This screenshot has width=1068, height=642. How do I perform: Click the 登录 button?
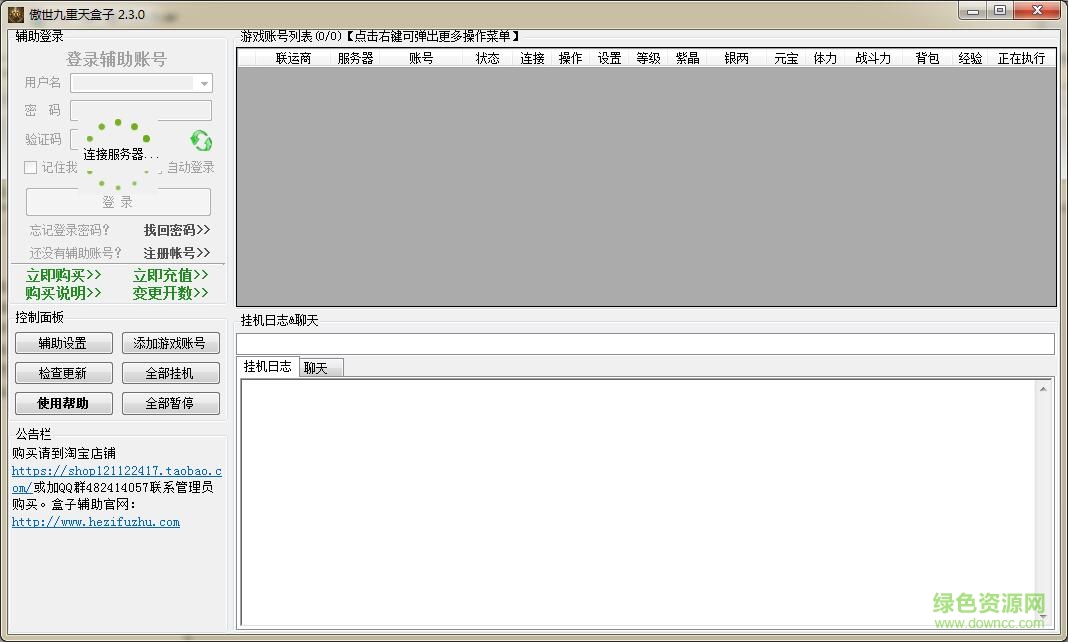118,202
